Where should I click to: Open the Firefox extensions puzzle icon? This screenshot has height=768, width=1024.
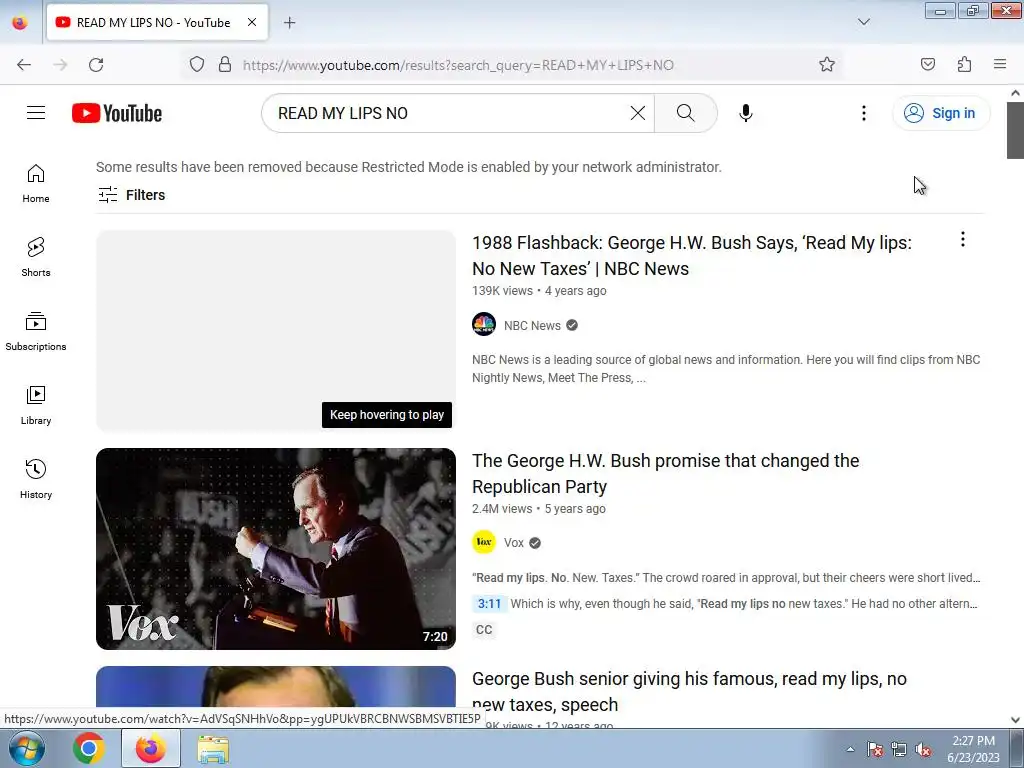964,64
